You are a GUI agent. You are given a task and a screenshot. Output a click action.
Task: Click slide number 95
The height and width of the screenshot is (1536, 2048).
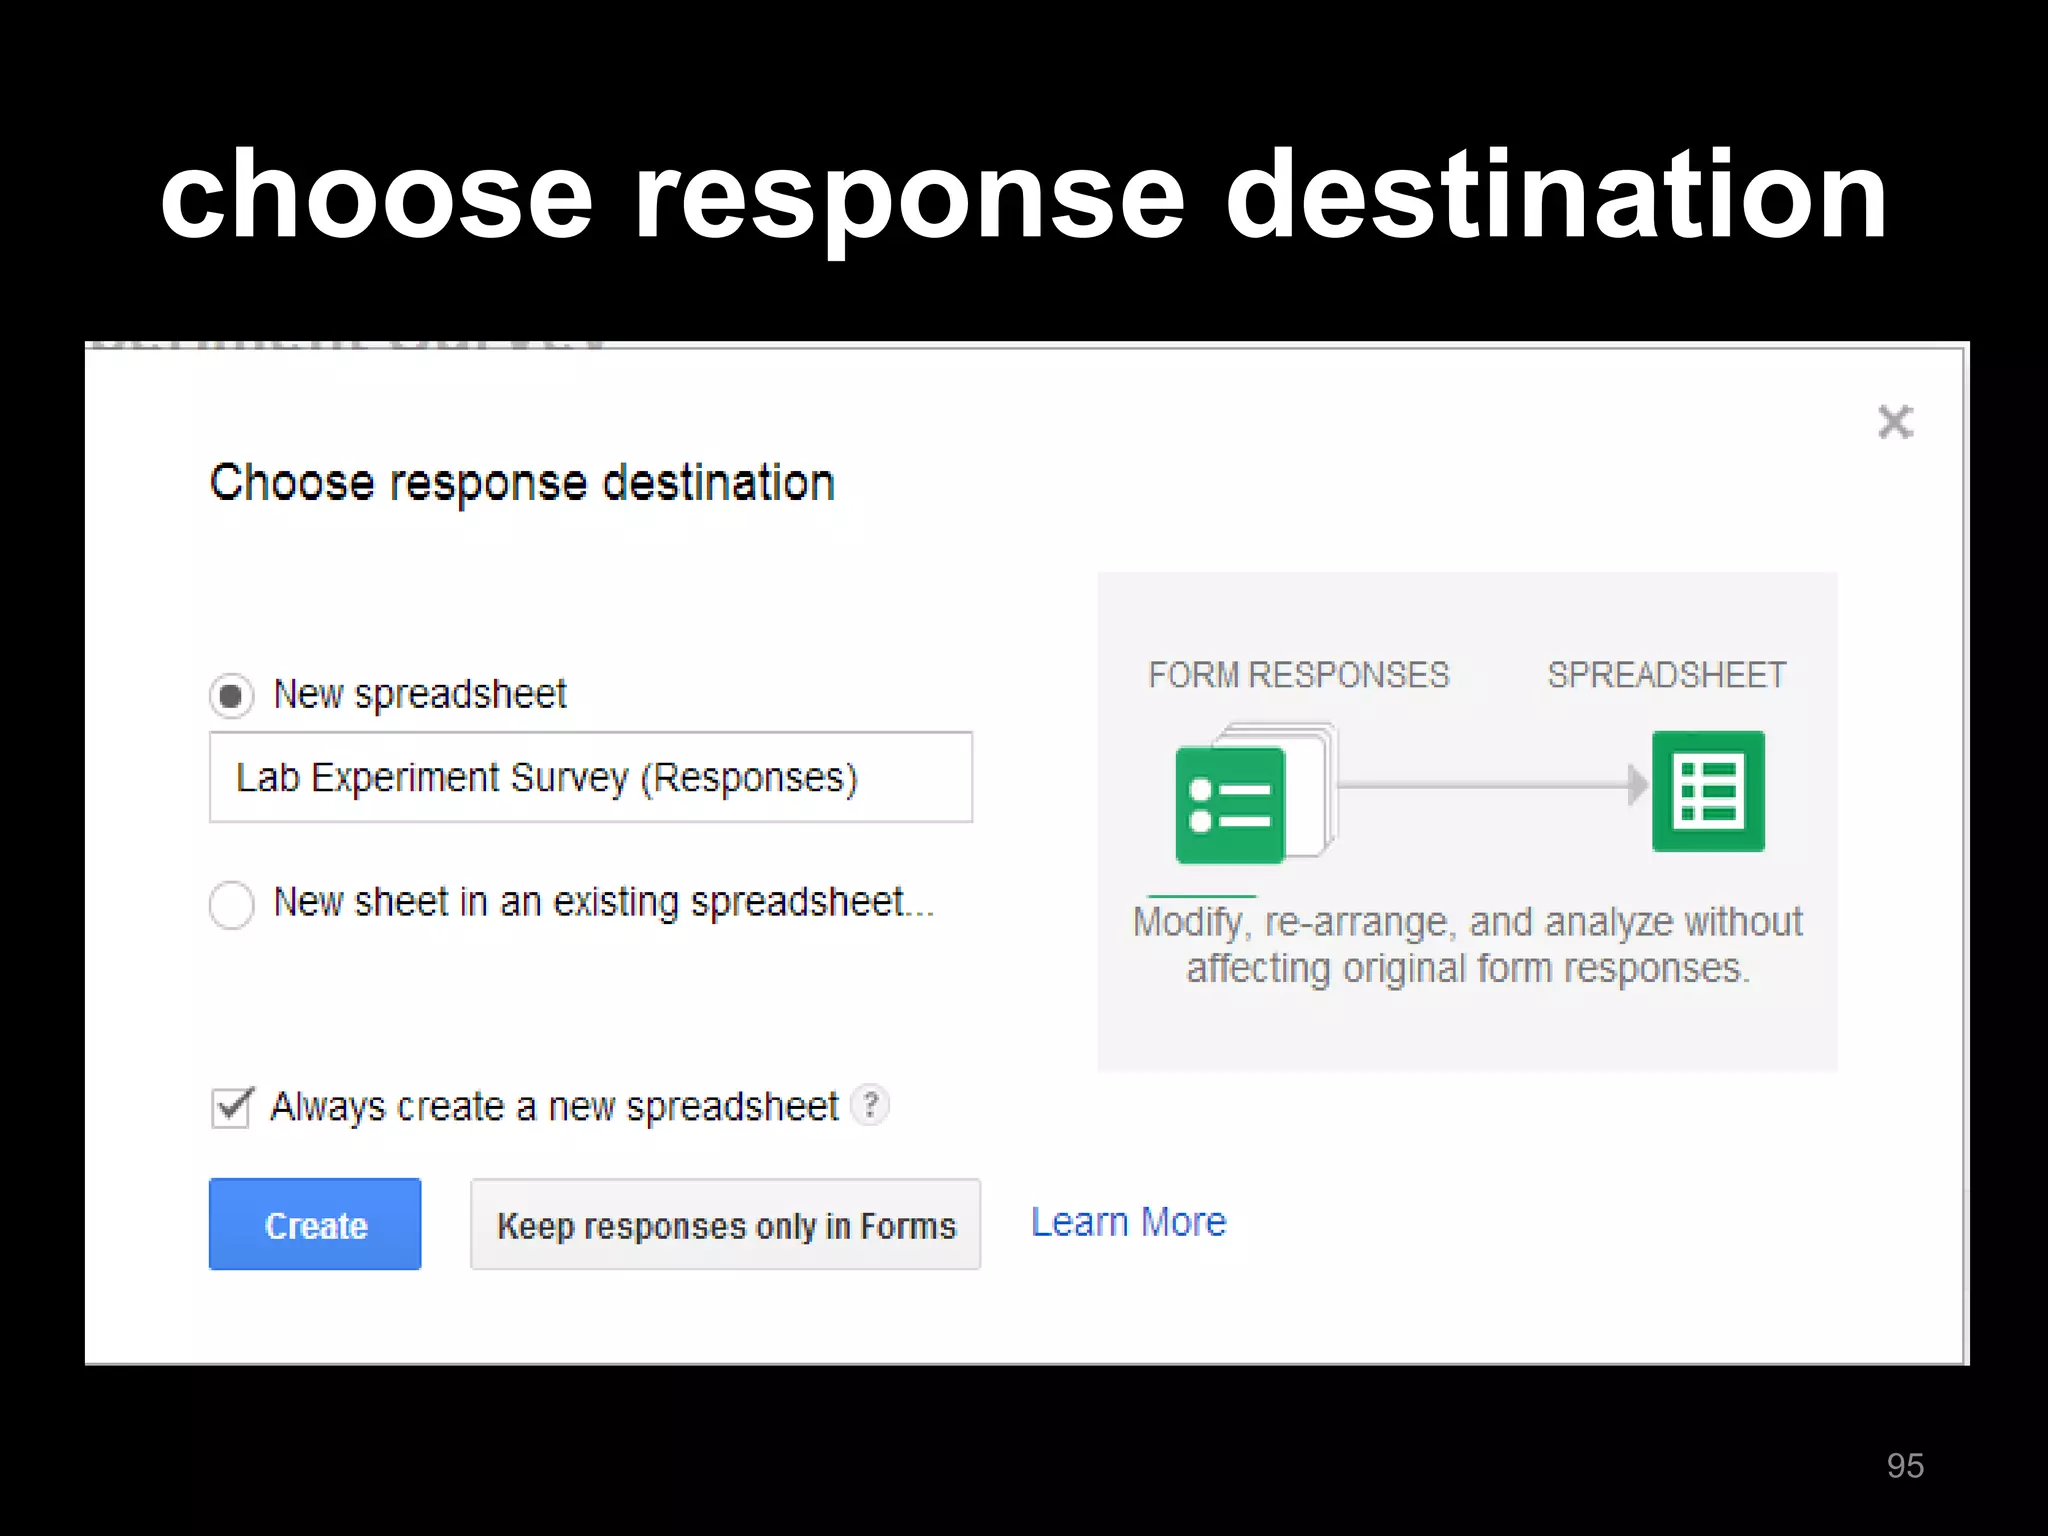coord(1905,1465)
